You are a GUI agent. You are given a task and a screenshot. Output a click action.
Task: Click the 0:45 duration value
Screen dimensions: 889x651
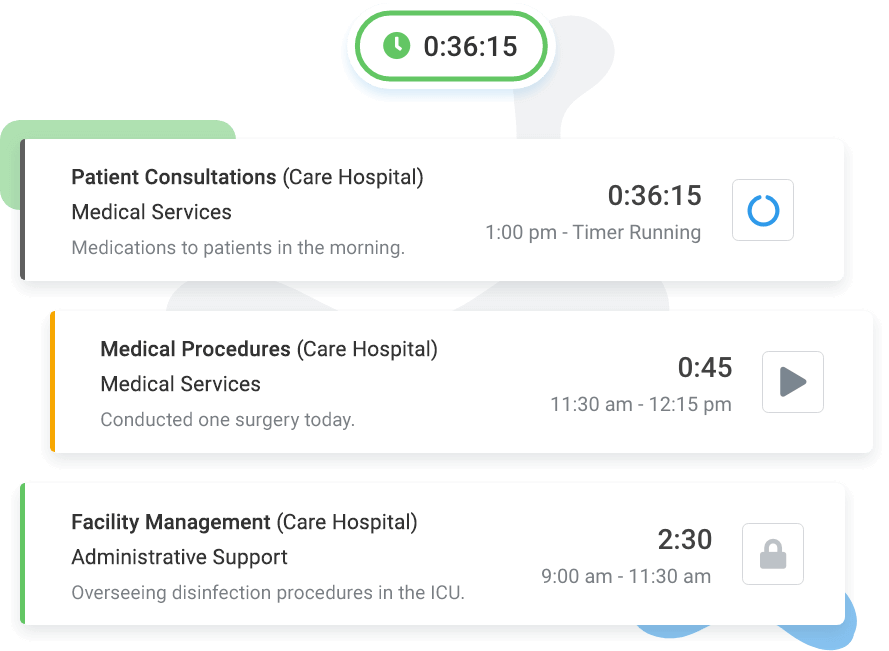[x=705, y=368]
